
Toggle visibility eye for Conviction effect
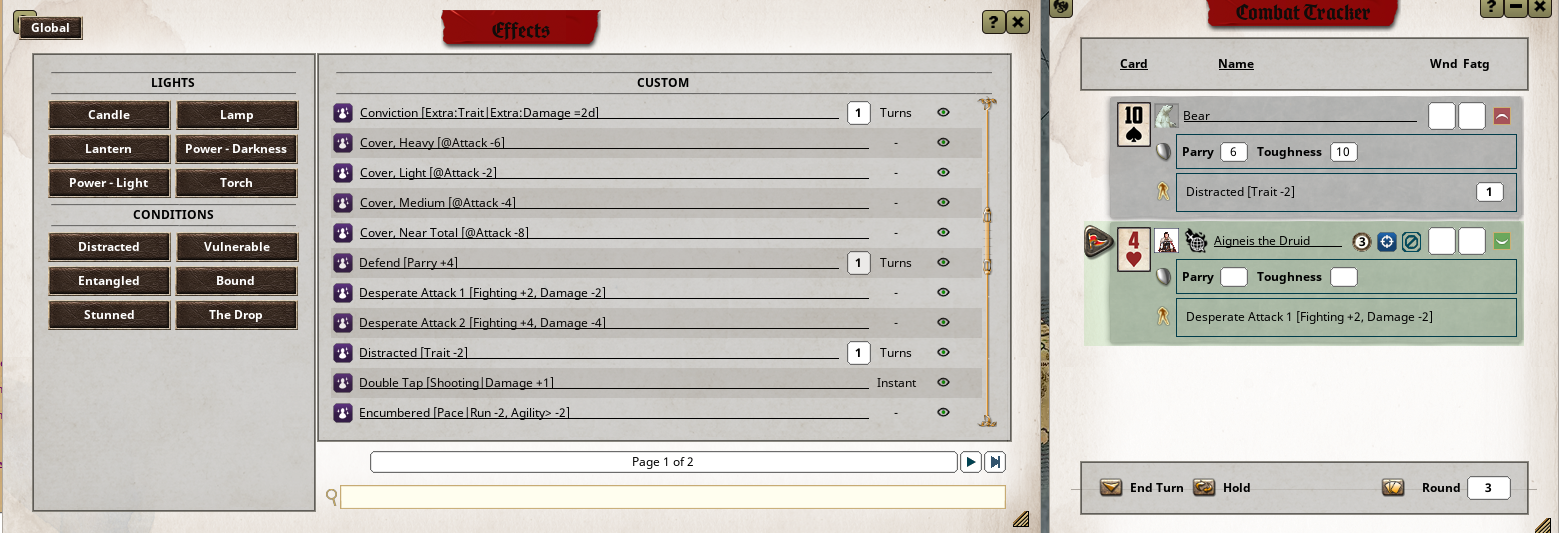tap(942, 113)
